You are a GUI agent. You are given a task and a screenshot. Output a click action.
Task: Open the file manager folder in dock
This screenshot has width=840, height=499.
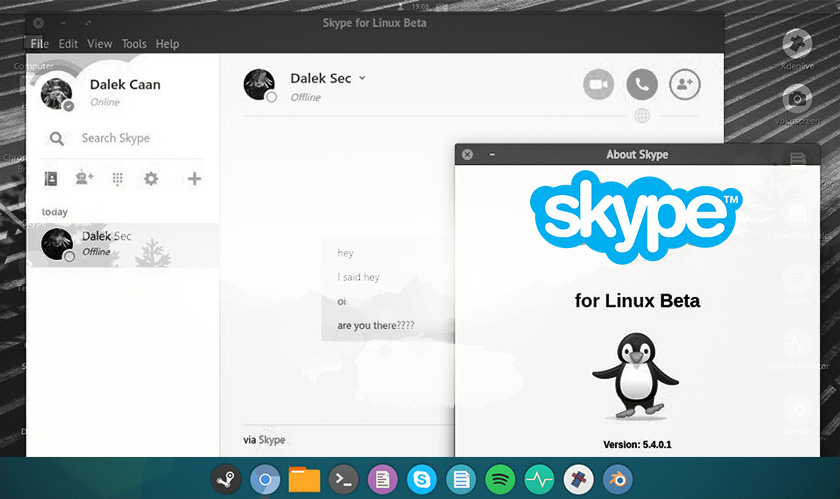point(304,479)
